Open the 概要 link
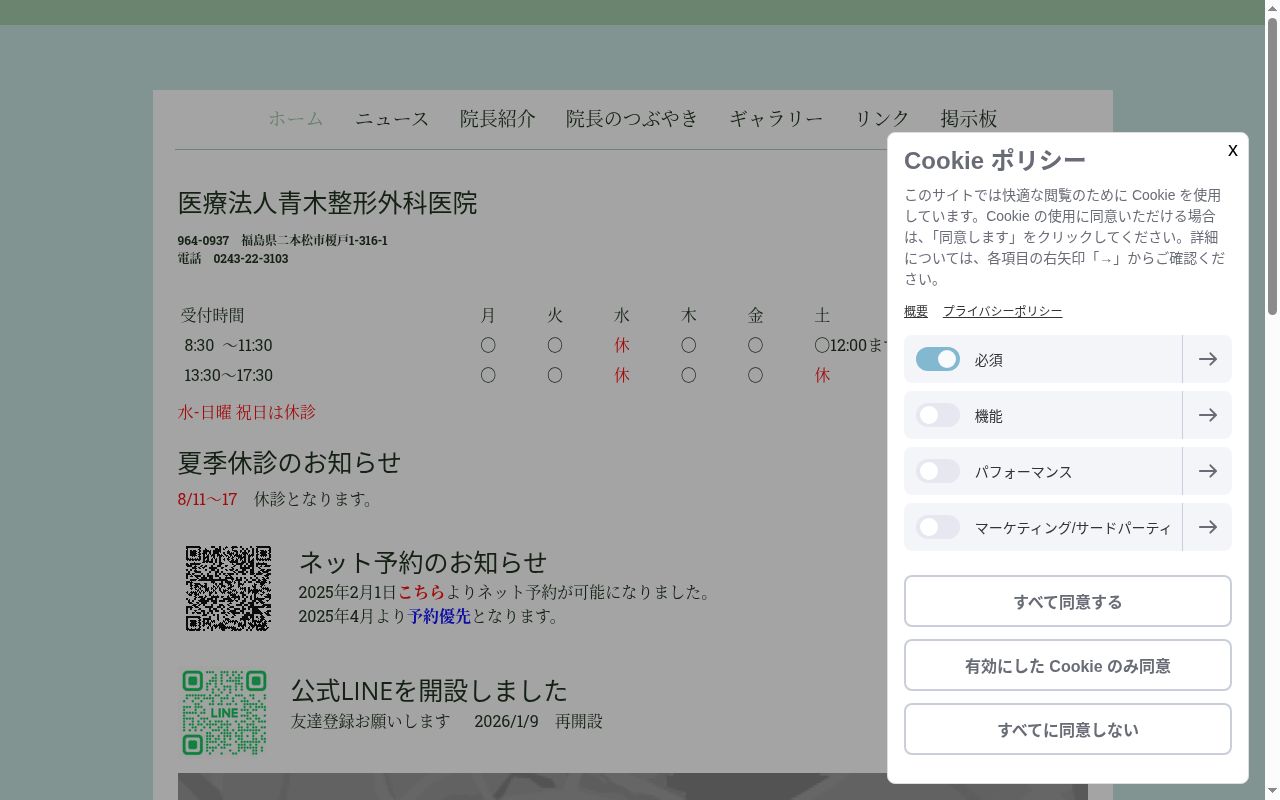This screenshot has height=800, width=1280. tap(916, 311)
